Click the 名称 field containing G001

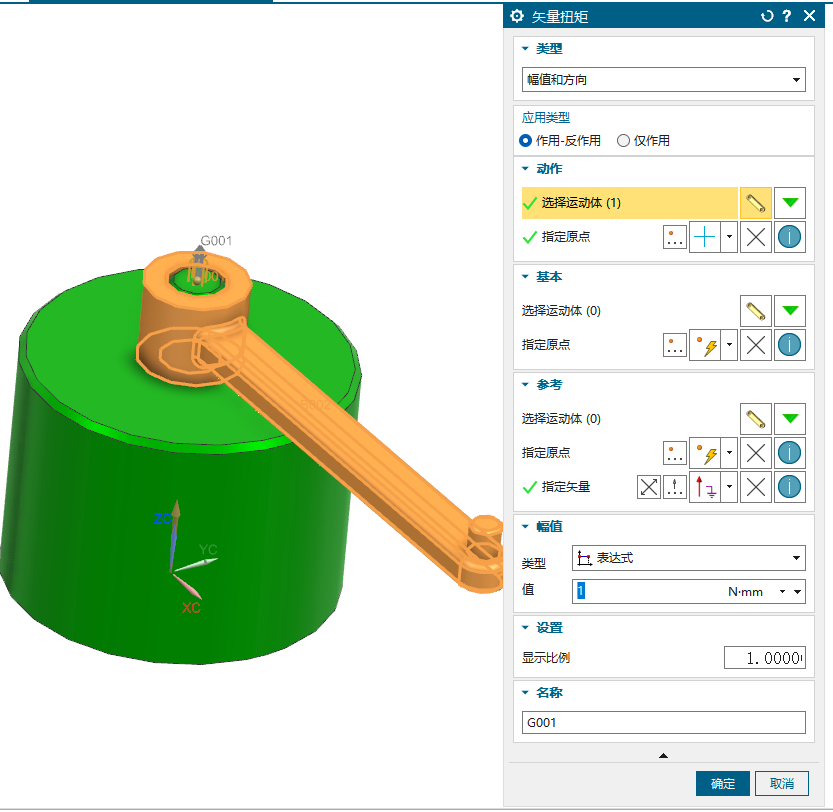663,723
